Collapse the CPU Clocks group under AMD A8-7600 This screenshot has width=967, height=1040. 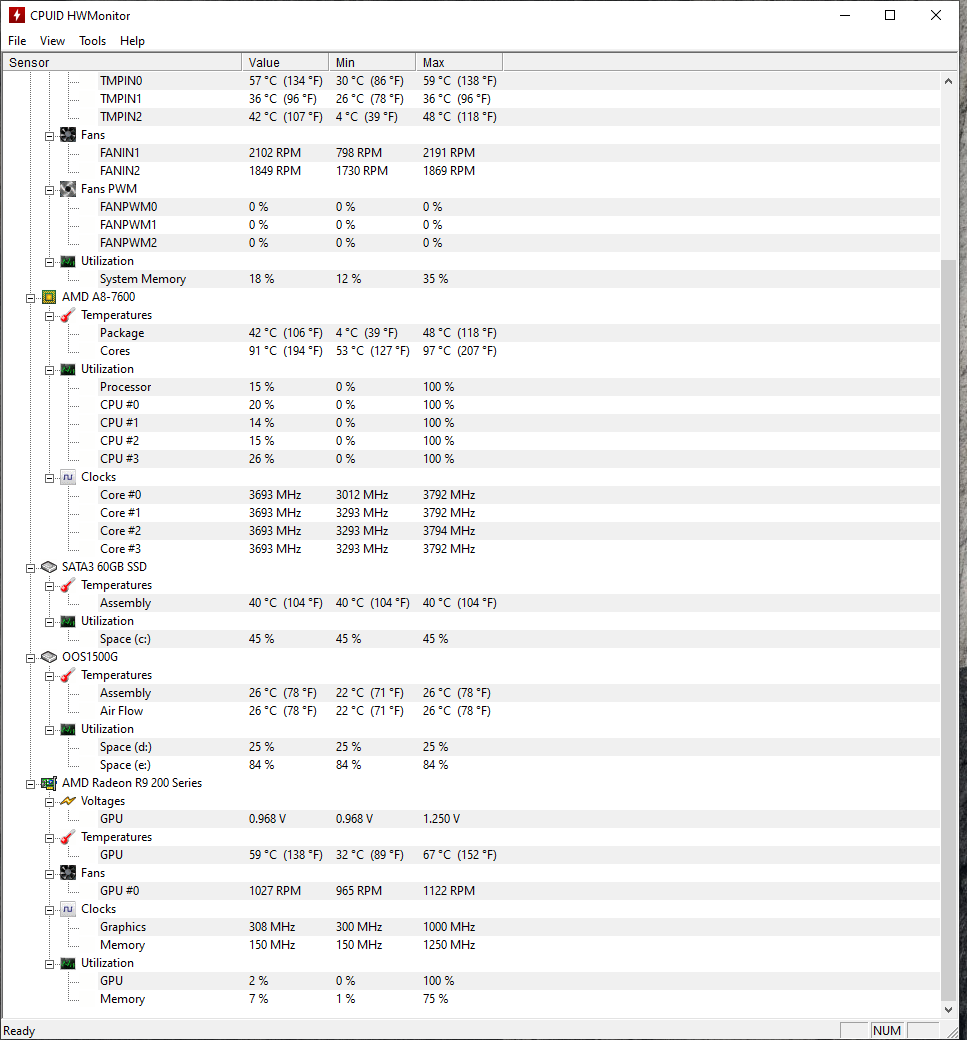(49, 478)
